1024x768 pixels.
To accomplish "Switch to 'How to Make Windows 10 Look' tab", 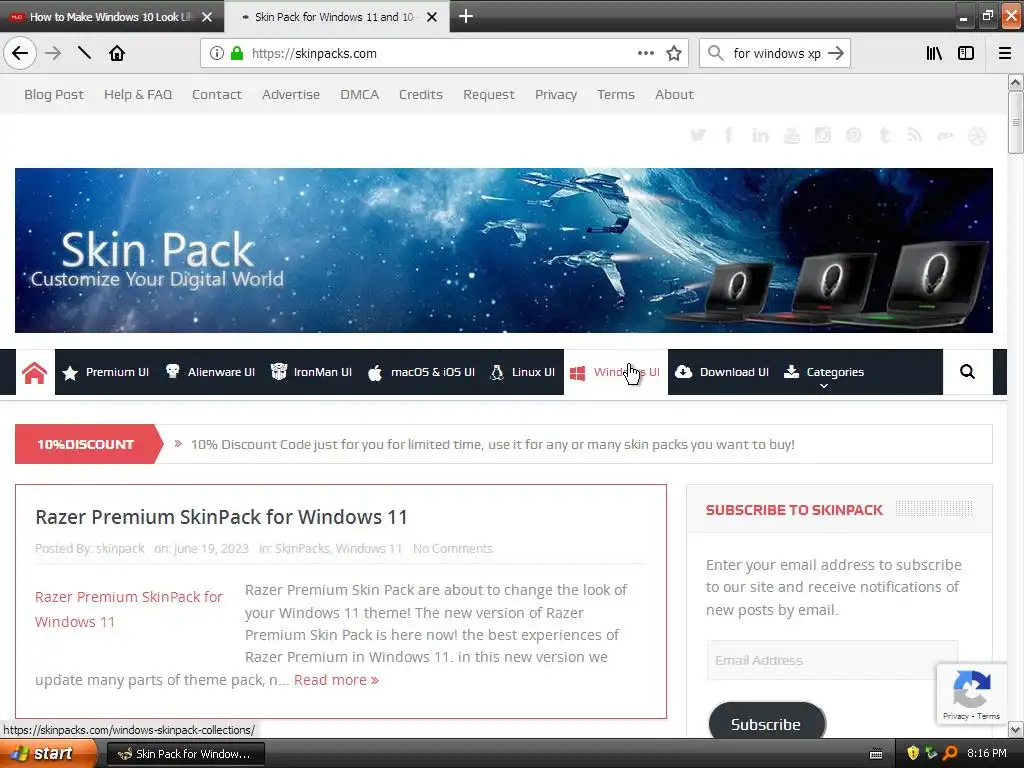I will 111,17.
